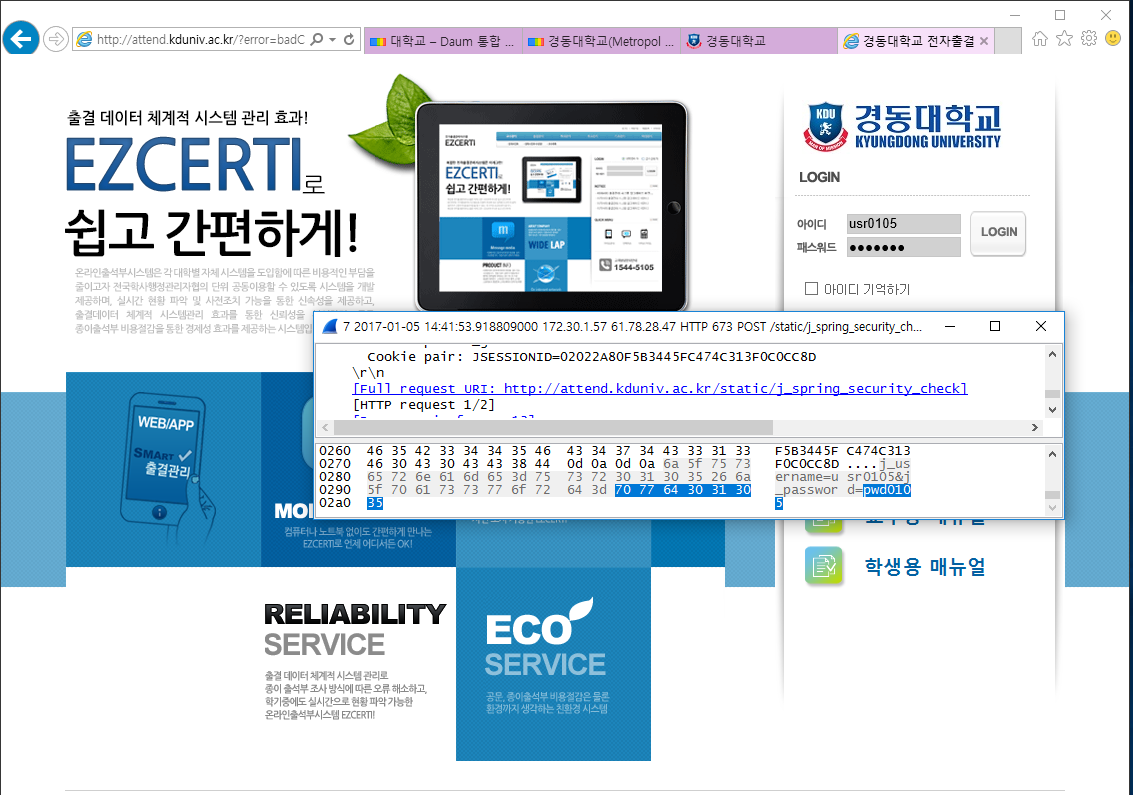Minimize the Wireshark packet window

[x=950, y=327]
